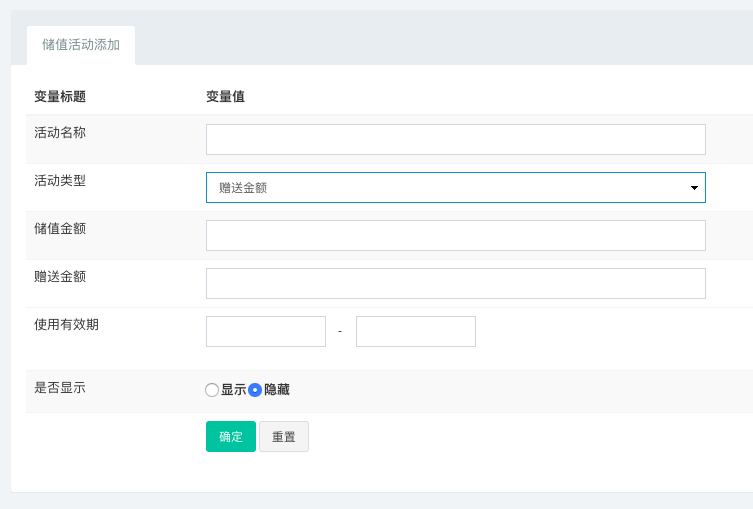Image resolution: width=753 pixels, height=509 pixels.
Task: Click the 使用有效期 end date field
Action: 416,331
